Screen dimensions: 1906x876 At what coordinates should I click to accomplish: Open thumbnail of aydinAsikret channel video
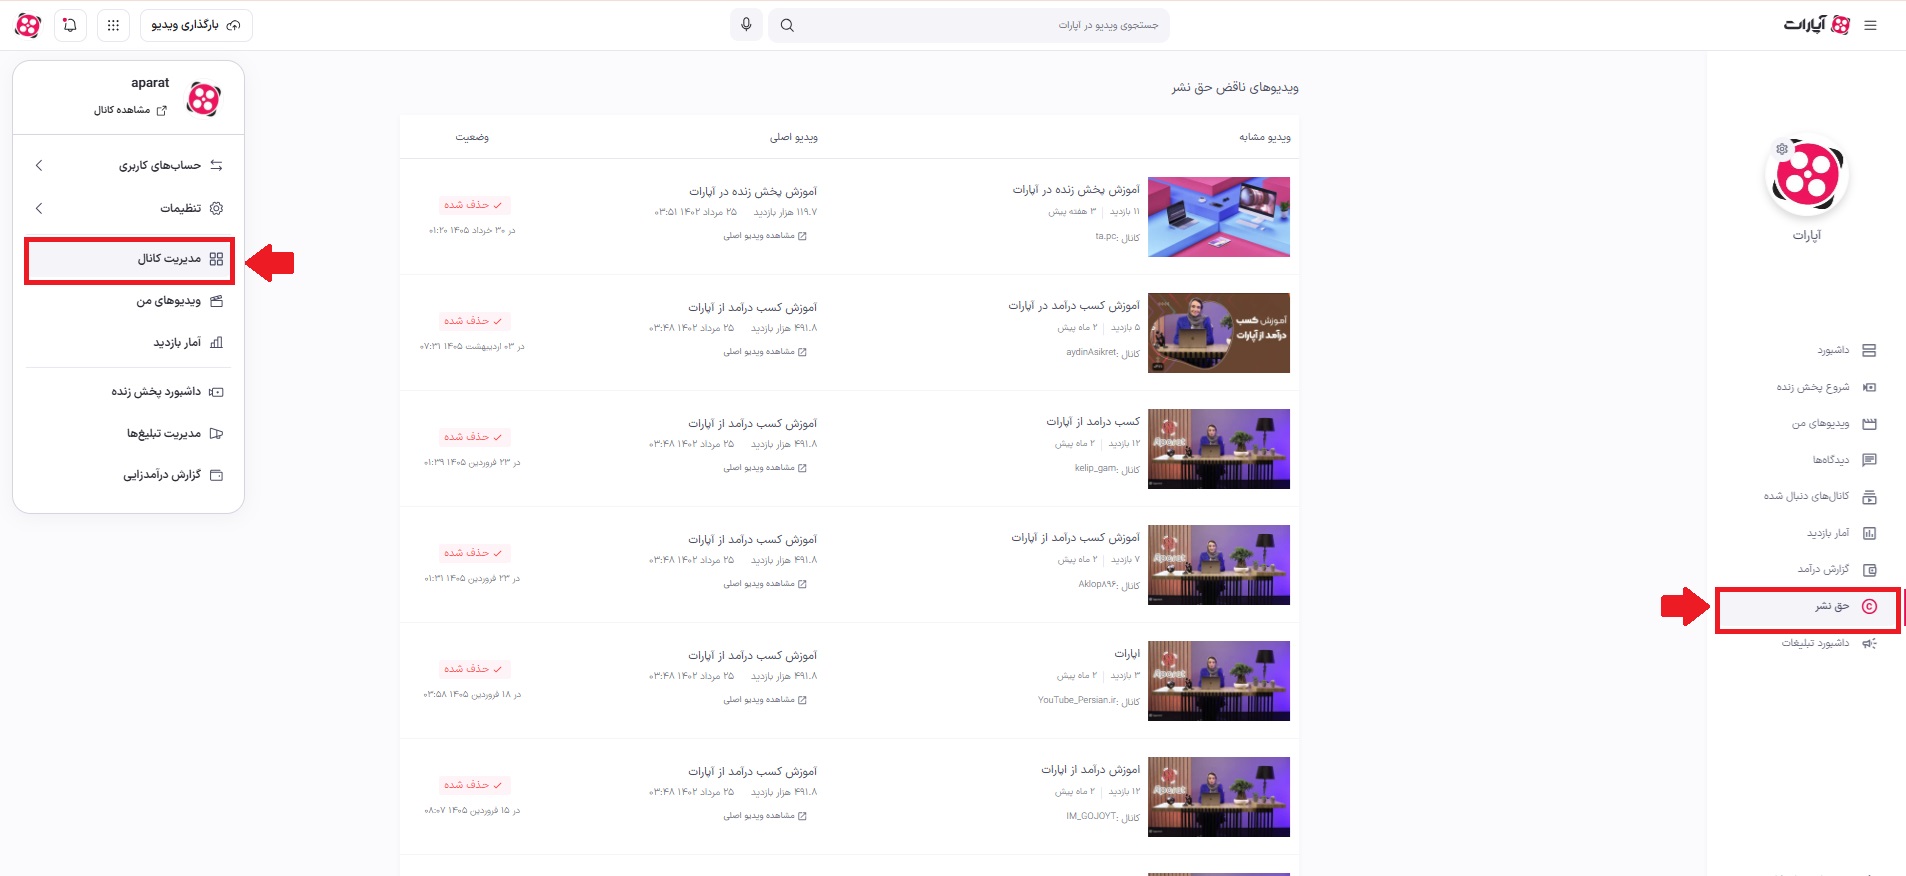click(1218, 333)
